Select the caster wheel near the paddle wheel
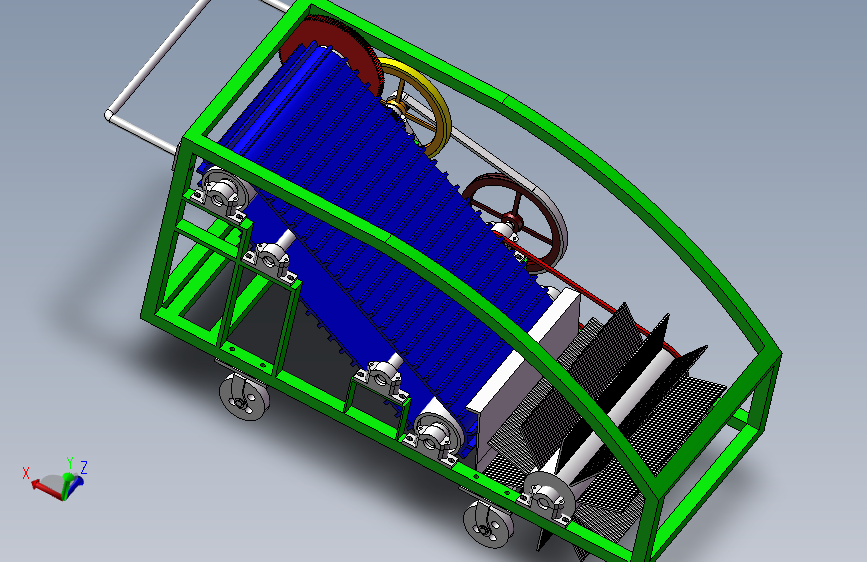Image resolution: width=867 pixels, height=562 pixels. coord(488,524)
